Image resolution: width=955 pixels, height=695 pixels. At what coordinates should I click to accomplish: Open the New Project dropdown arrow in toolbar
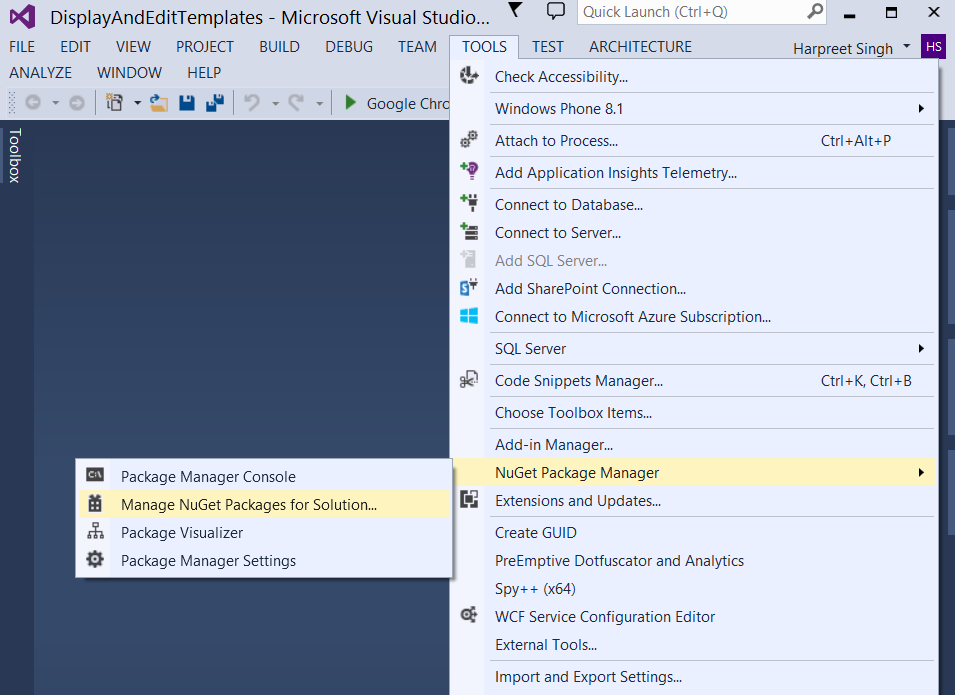(x=134, y=103)
